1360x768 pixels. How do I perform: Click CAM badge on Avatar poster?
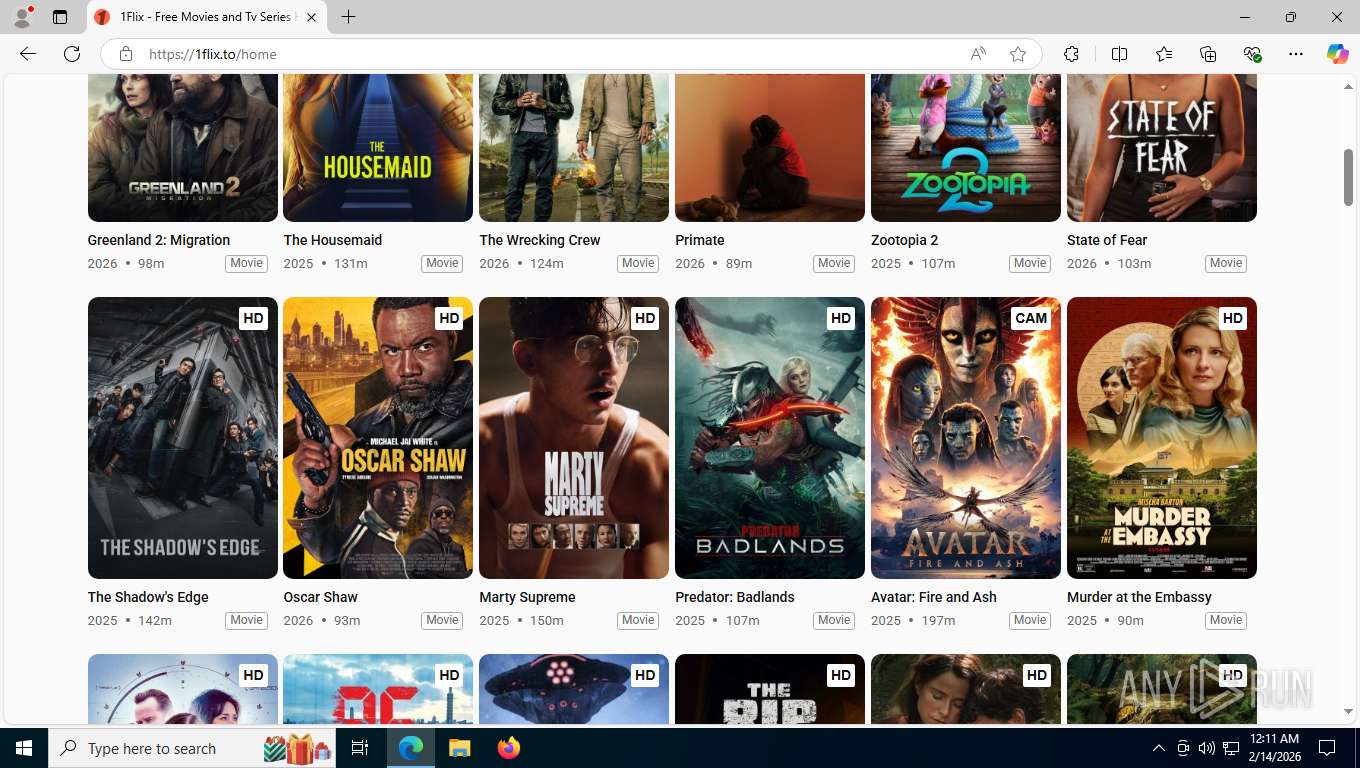[1031, 318]
